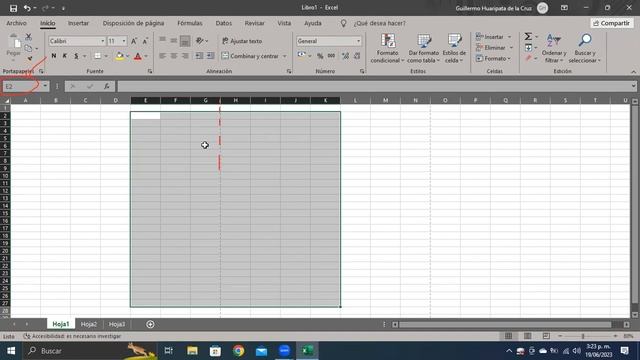Copy the selected cells
The height and width of the screenshot is (360, 640).
[x=28, y=48]
